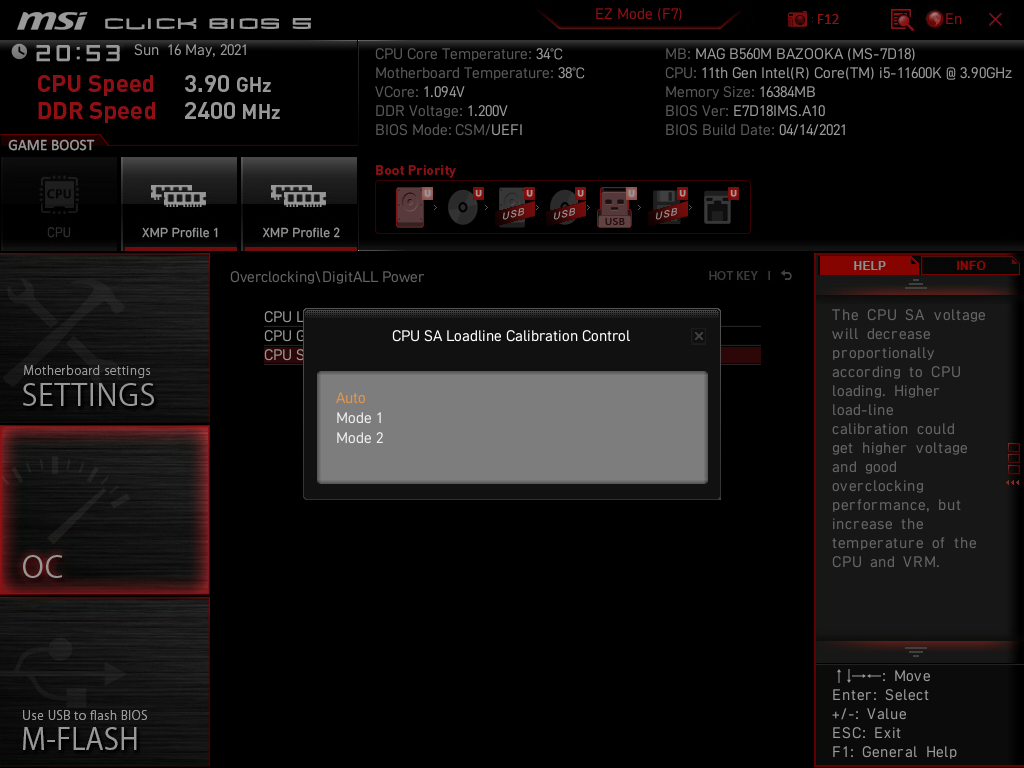The width and height of the screenshot is (1024, 768).
Task: Click the time display 20:53
Action: click(78, 53)
